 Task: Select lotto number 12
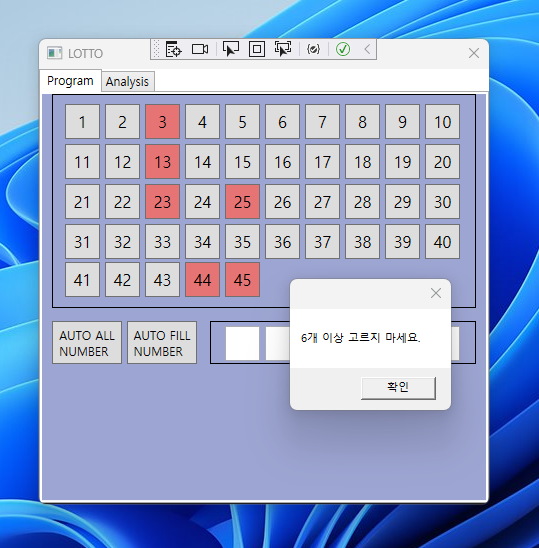[122, 161]
